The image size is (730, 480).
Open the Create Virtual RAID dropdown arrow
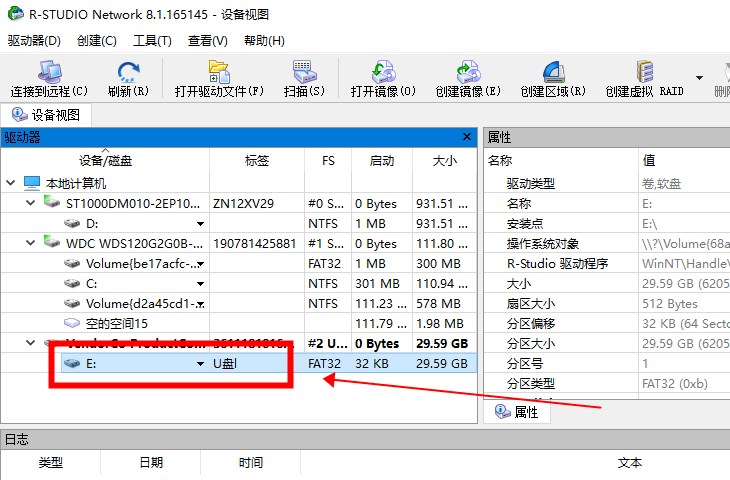tap(699, 78)
